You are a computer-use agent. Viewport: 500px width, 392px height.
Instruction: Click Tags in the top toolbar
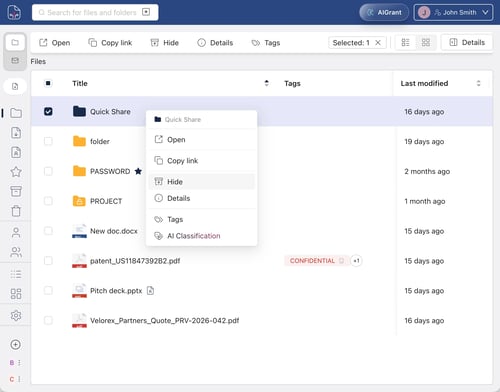266,43
